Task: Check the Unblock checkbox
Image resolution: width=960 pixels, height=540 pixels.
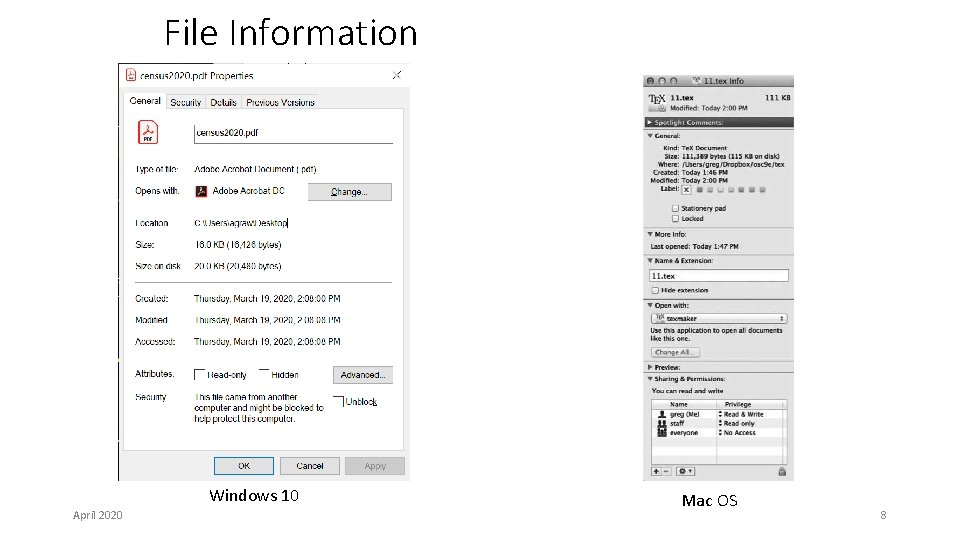Action: (x=339, y=401)
